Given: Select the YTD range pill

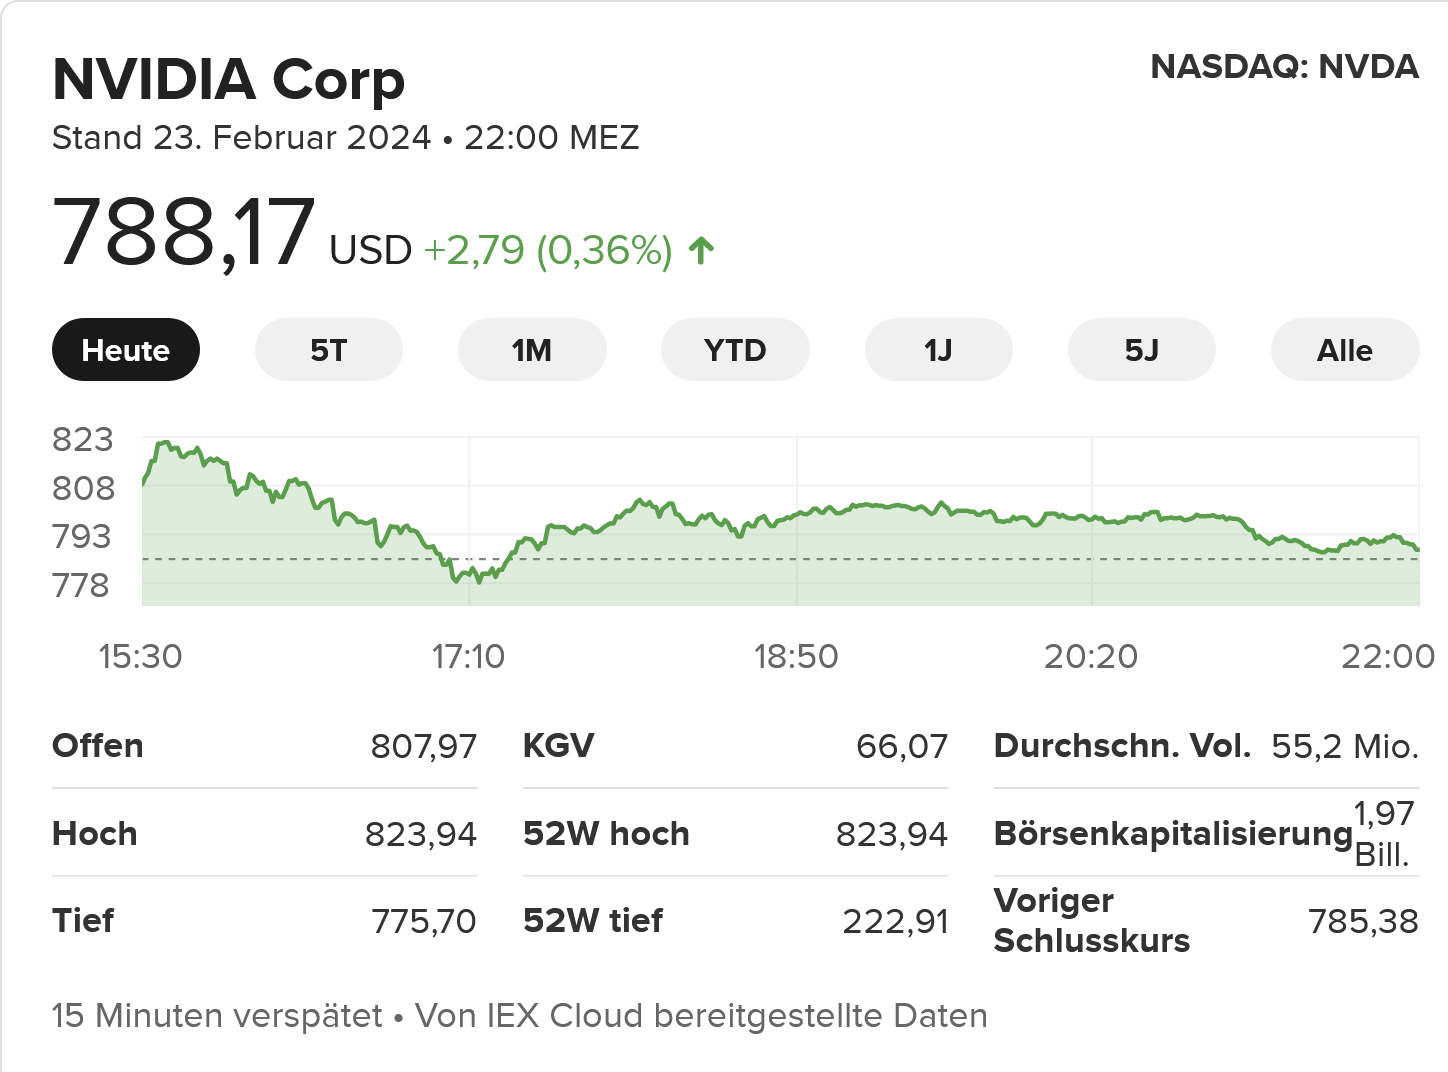Looking at the screenshot, I should pos(735,350).
